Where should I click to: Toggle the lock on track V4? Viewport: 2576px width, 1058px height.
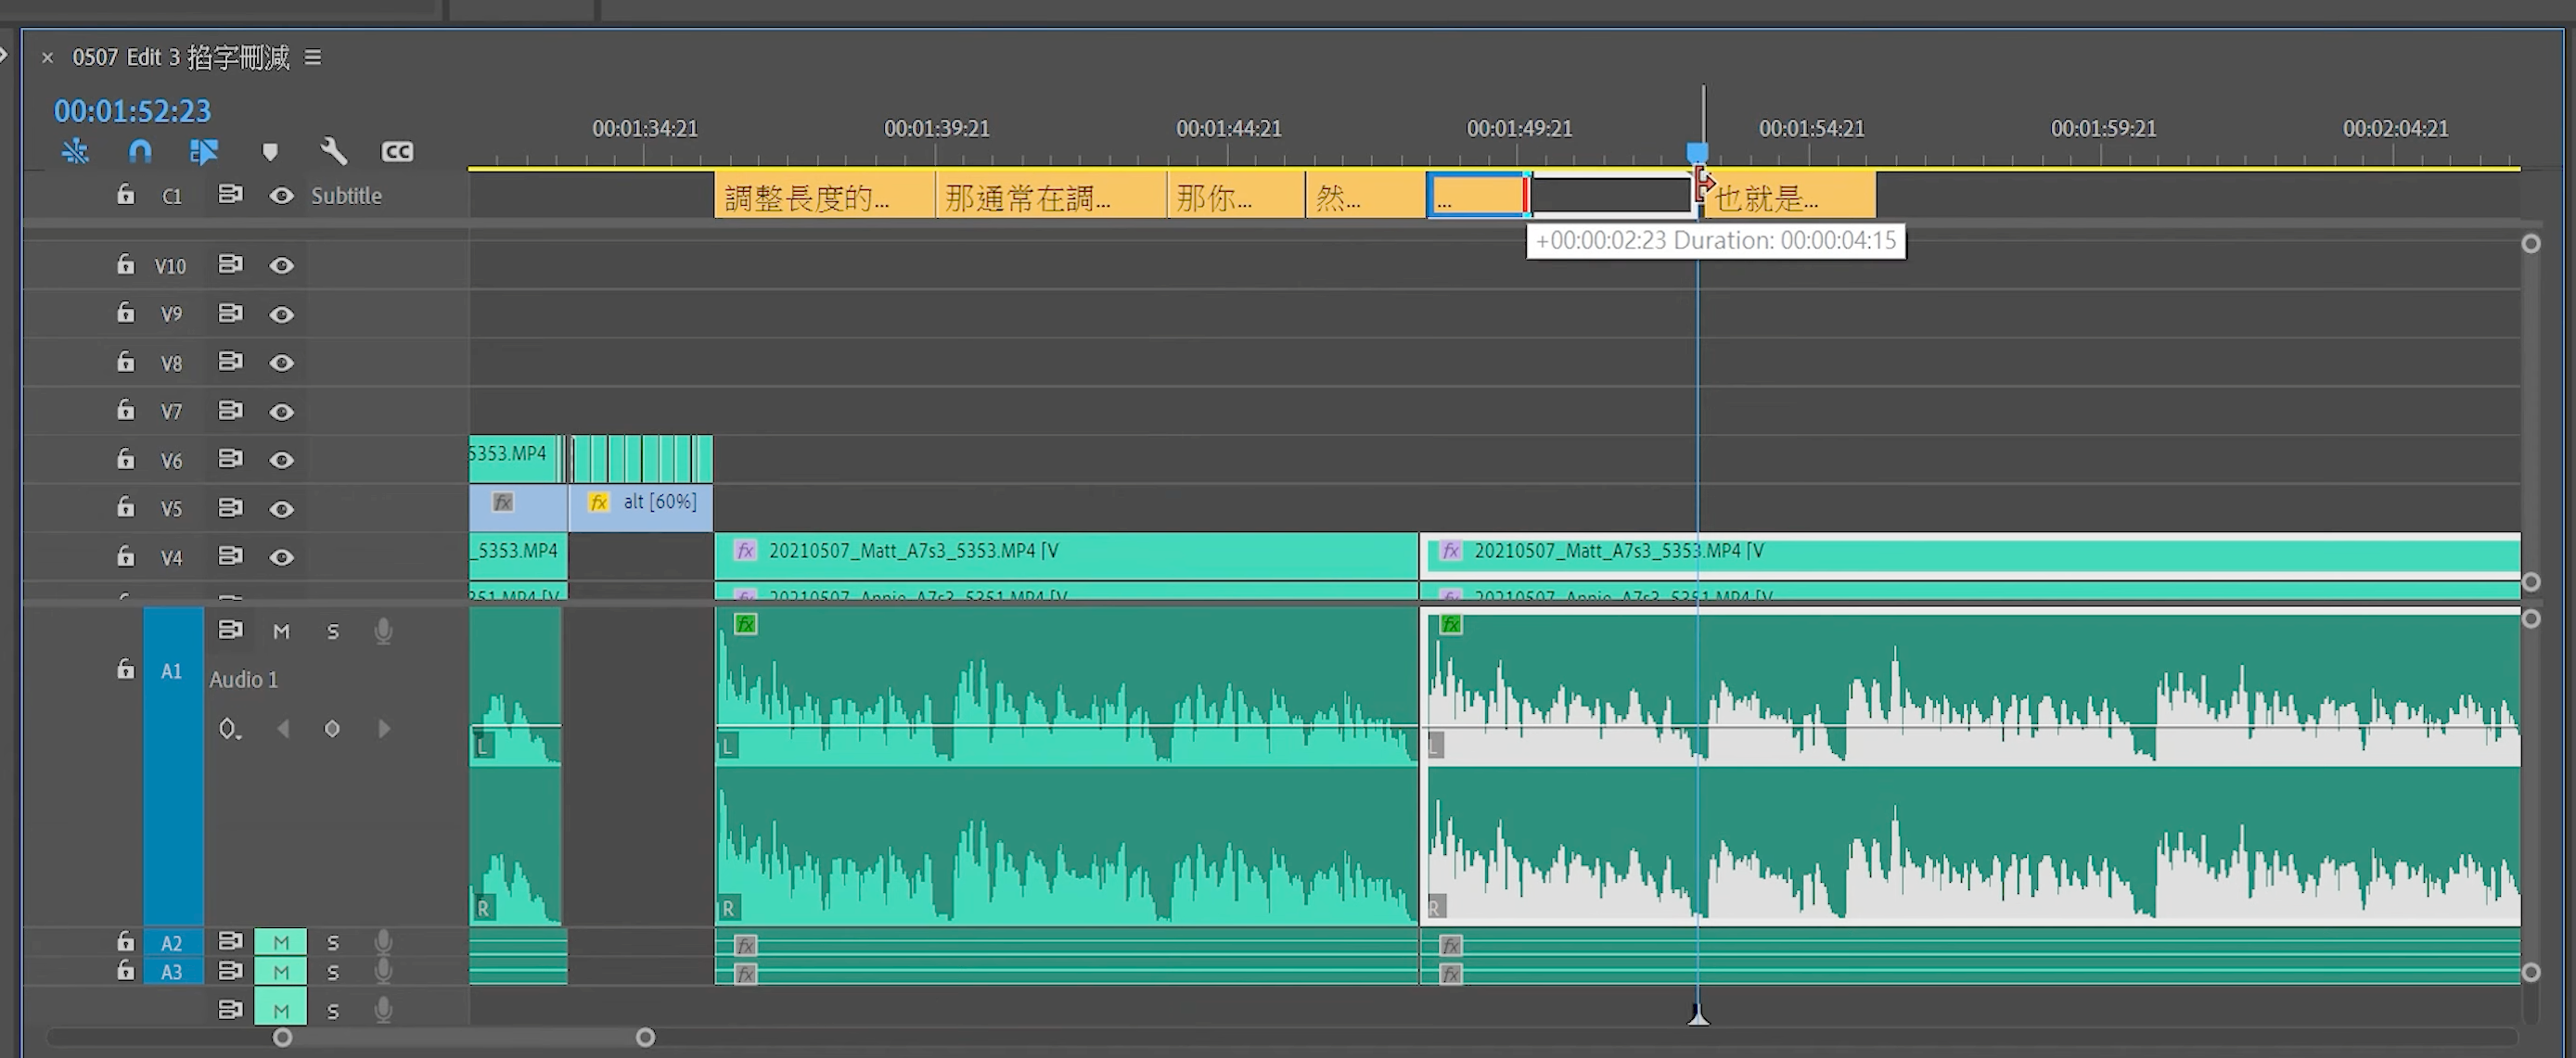point(125,556)
